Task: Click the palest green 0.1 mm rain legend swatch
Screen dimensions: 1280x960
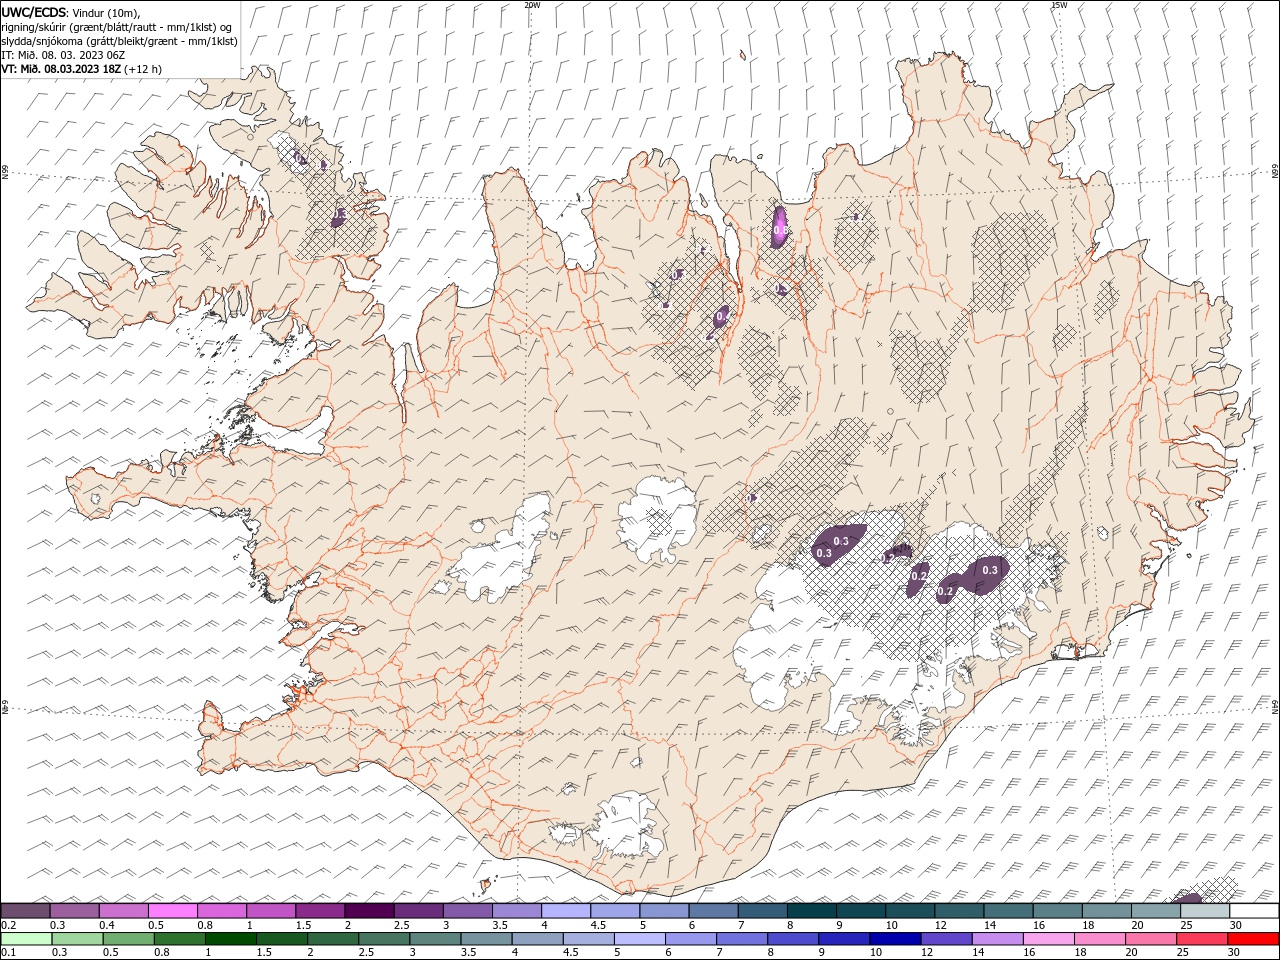Action: coord(25,940)
